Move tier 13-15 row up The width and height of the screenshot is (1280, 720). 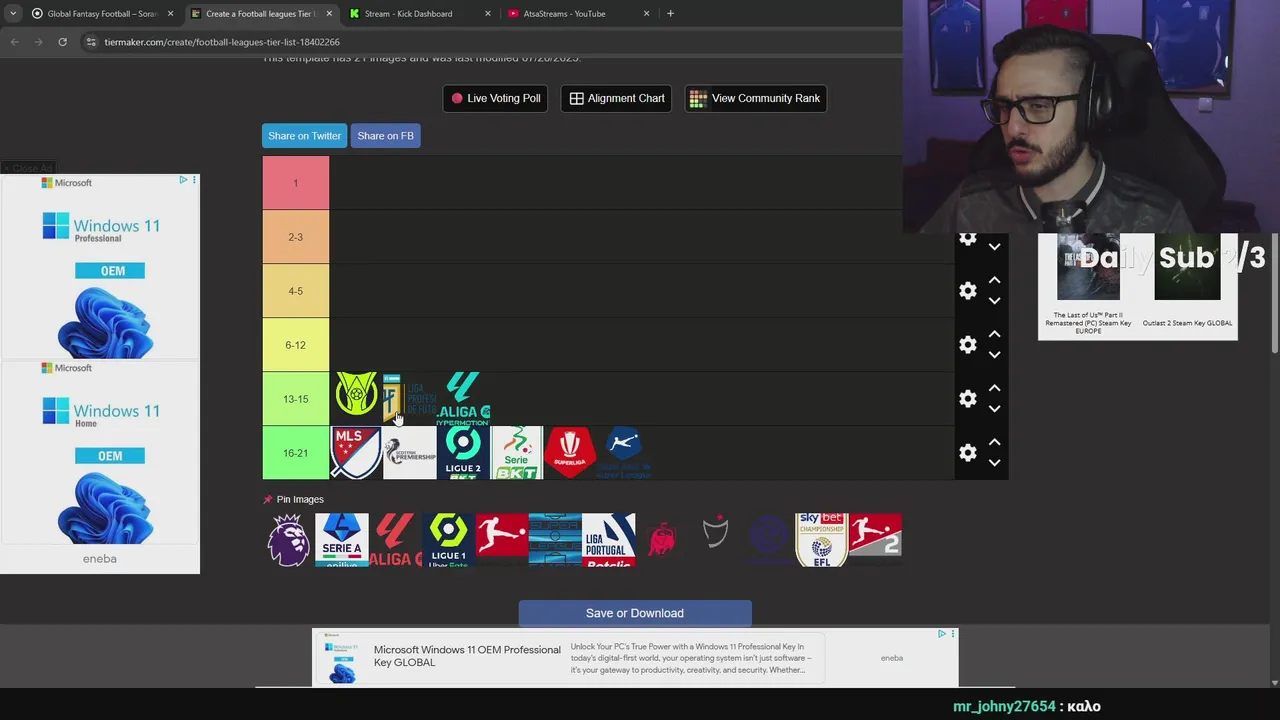(994, 388)
